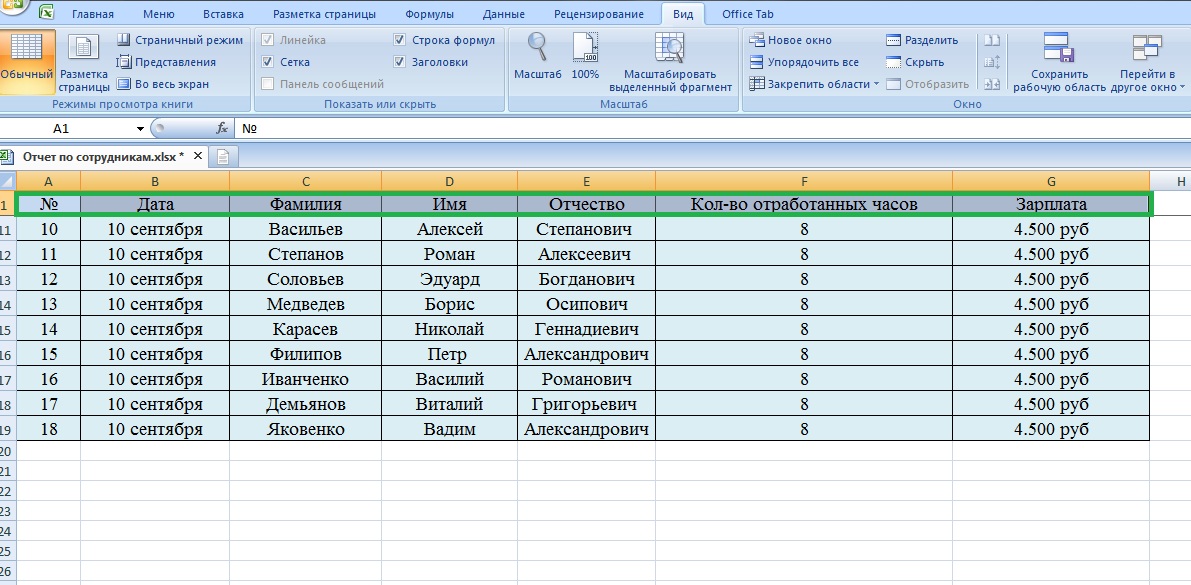Set zoom to 100% icon
The height and width of the screenshot is (585, 1191).
pyautogui.click(x=585, y=48)
